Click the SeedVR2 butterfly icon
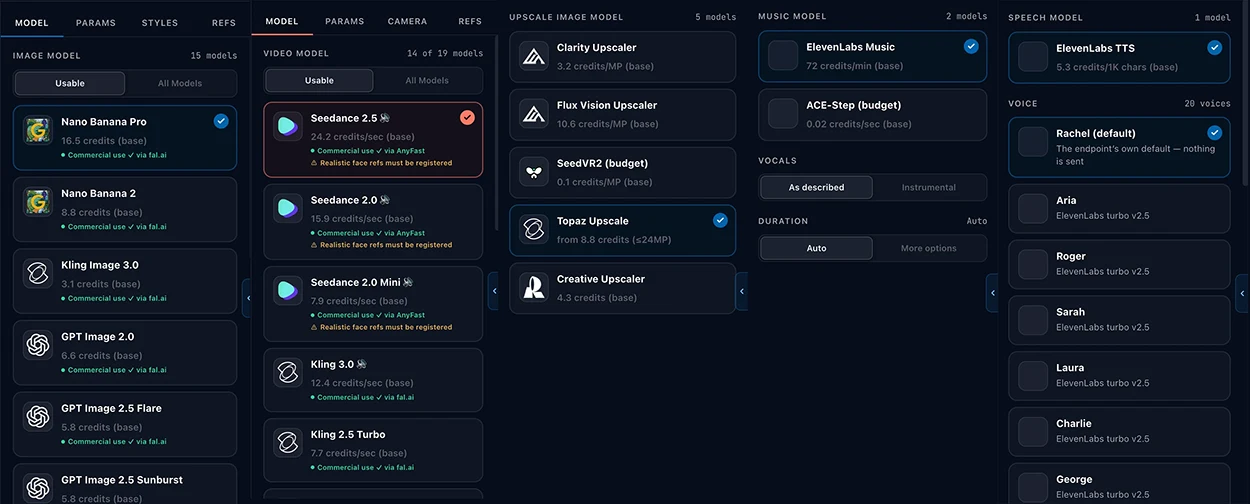Screen dimensions: 1250x504 pyautogui.click(x=534, y=172)
